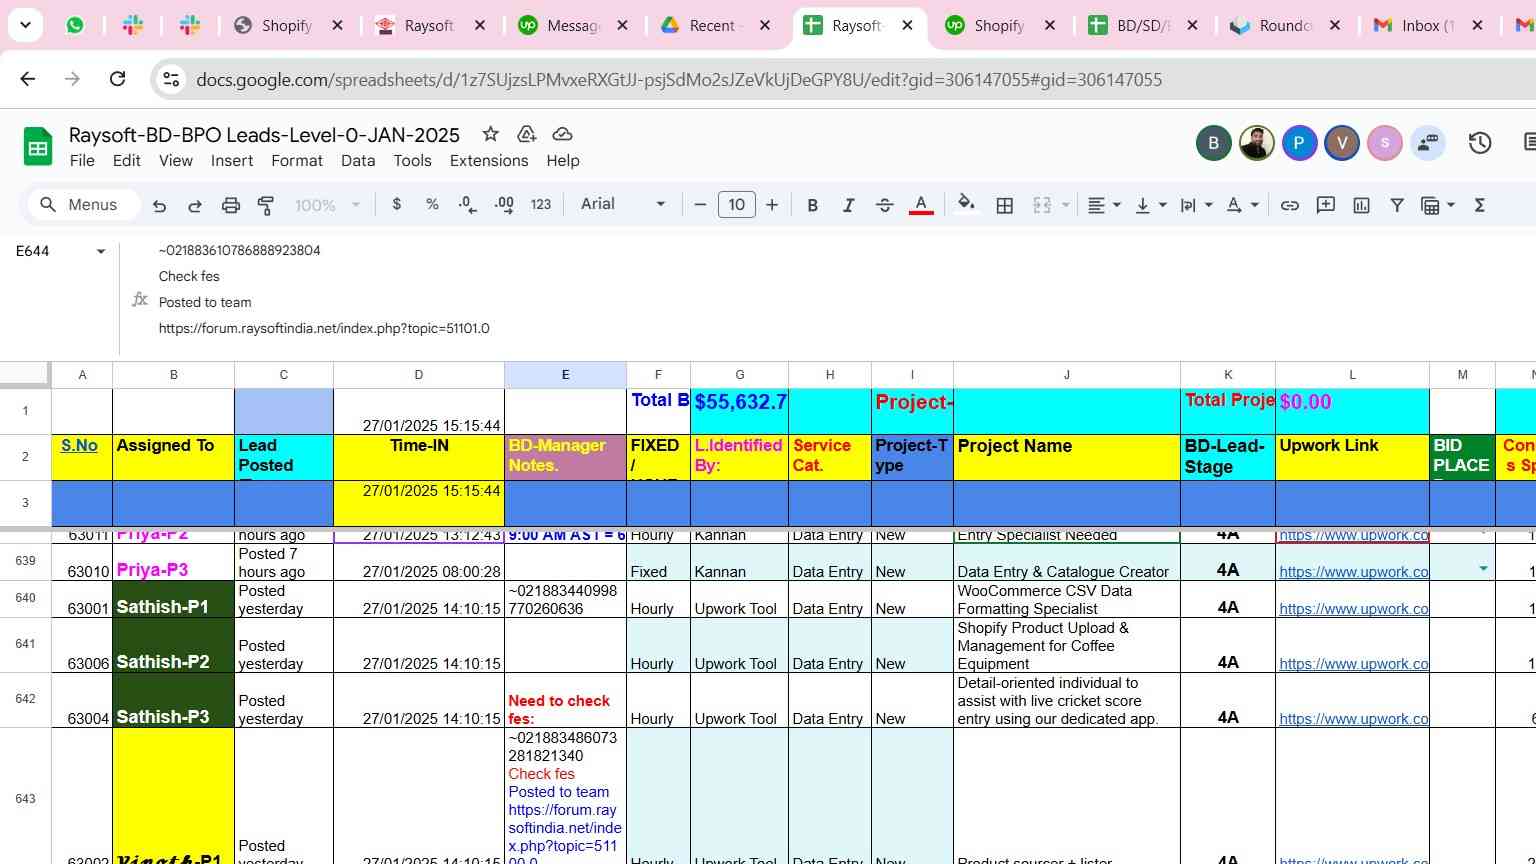Toggle bold formatting
1536x864 pixels.
click(813, 205)
